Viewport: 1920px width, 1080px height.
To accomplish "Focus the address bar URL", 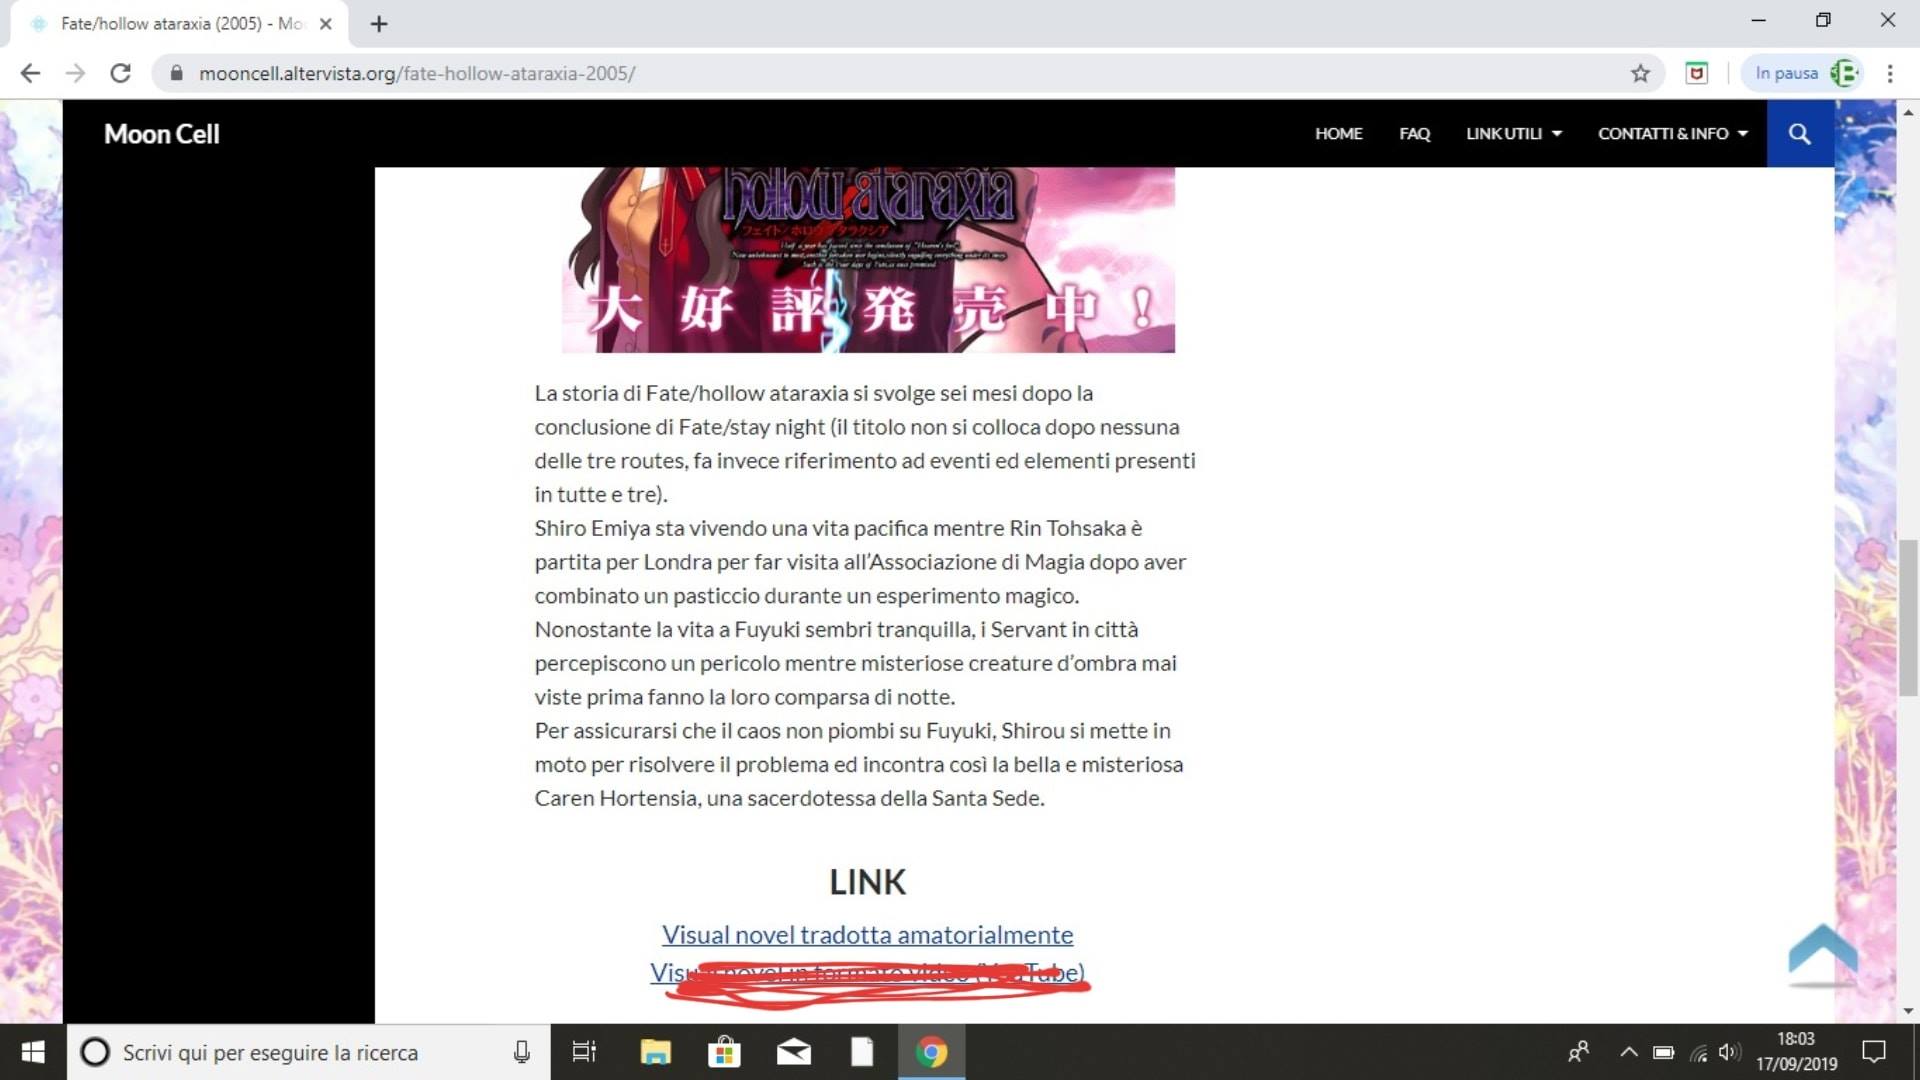I will tap(417, 73).
